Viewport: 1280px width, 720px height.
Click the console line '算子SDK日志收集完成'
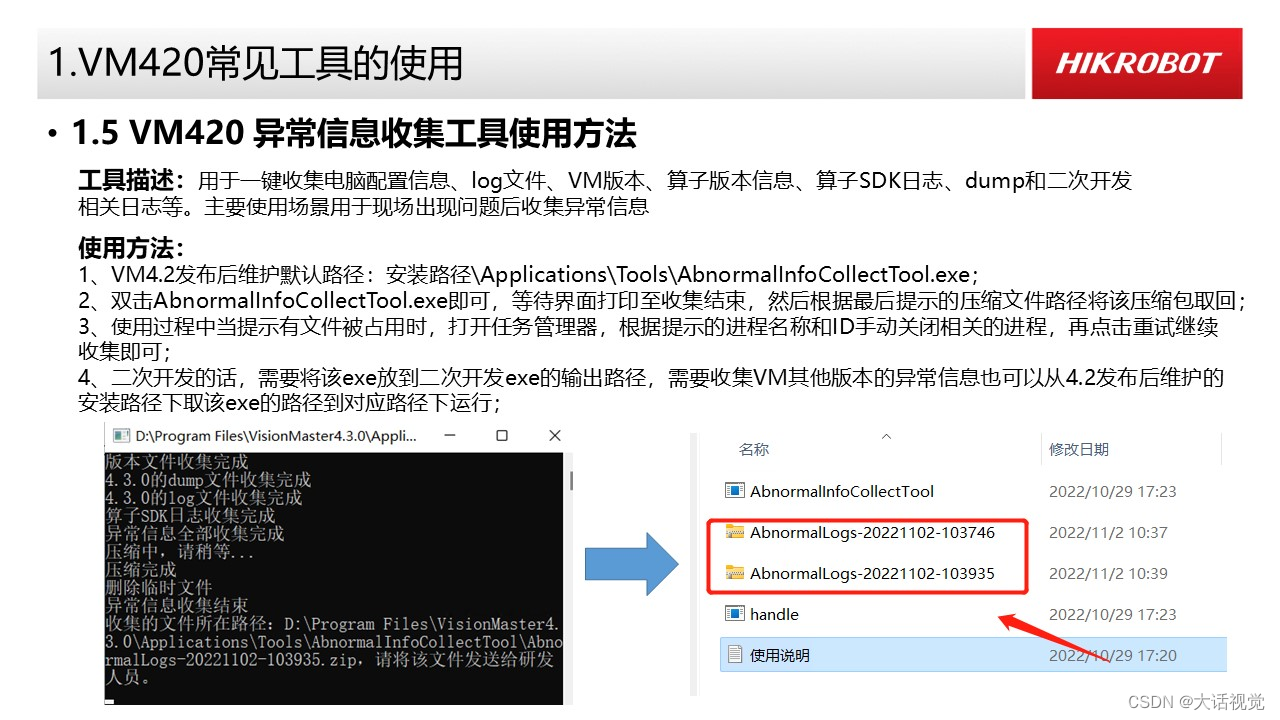pos(190,516)
